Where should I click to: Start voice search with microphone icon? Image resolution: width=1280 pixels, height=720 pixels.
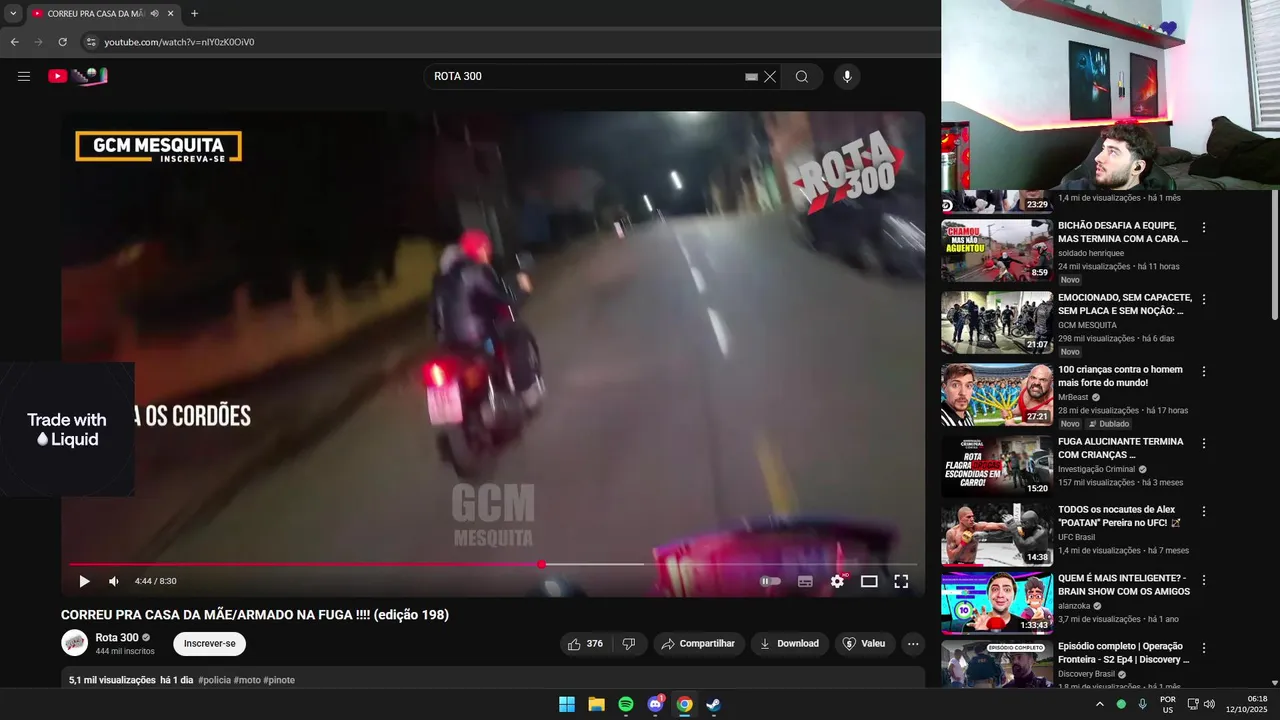pos(847,76)
